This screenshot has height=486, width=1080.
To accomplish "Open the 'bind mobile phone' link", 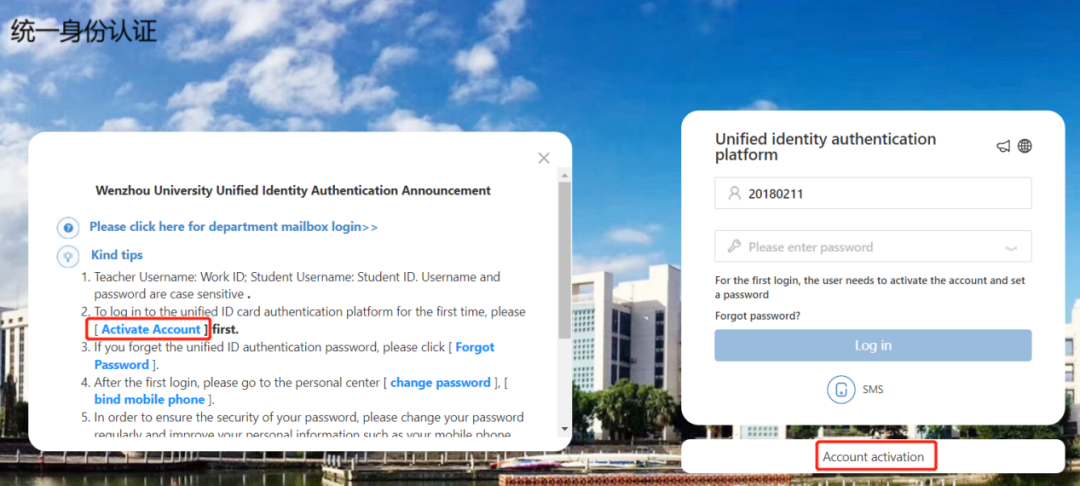I will [x=149, y=399].
